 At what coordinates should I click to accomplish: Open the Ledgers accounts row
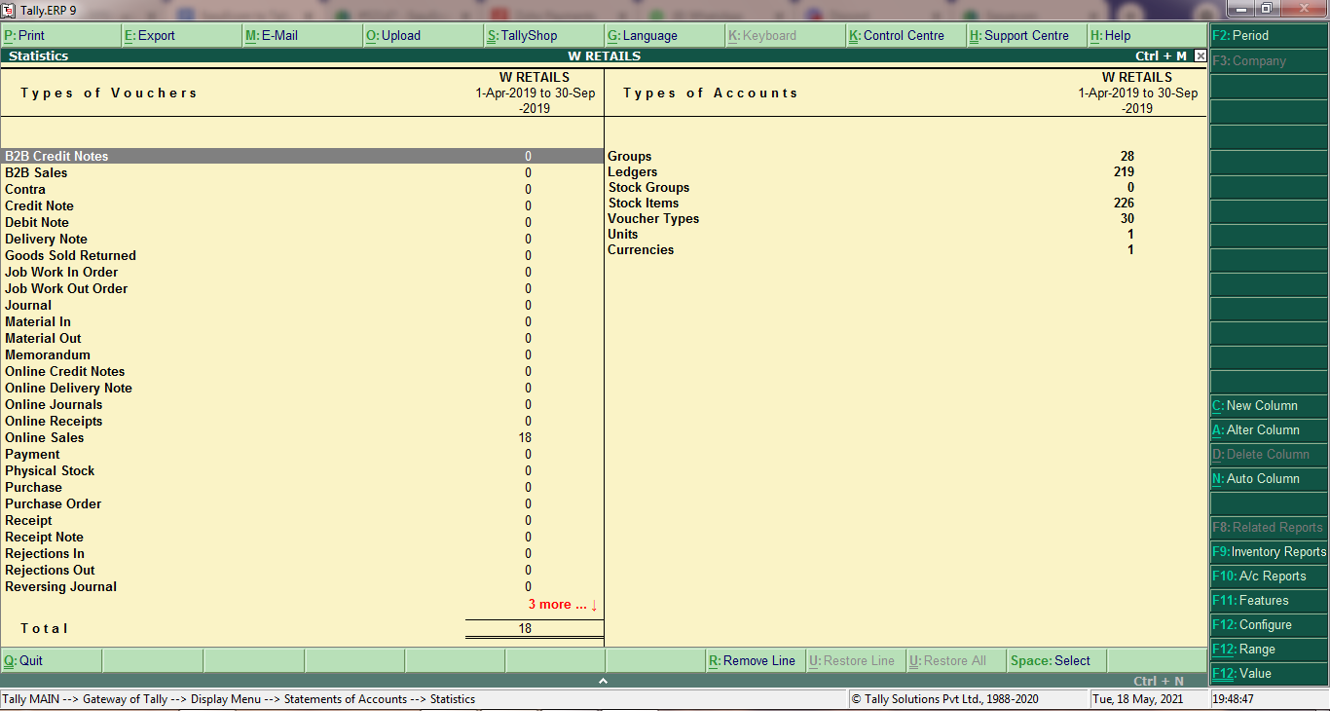(x=906, y=172)
